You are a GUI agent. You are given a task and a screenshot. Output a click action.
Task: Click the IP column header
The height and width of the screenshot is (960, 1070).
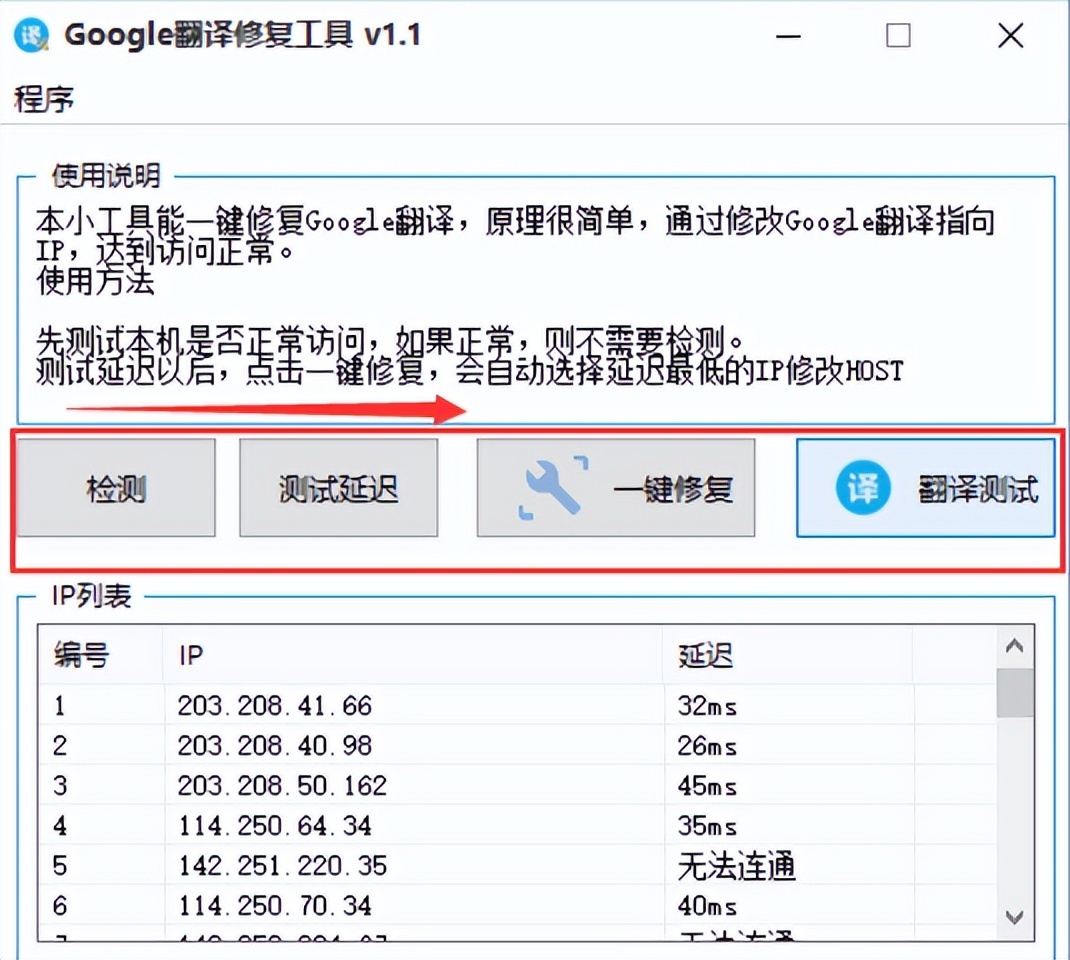click(x=413, y=655)
